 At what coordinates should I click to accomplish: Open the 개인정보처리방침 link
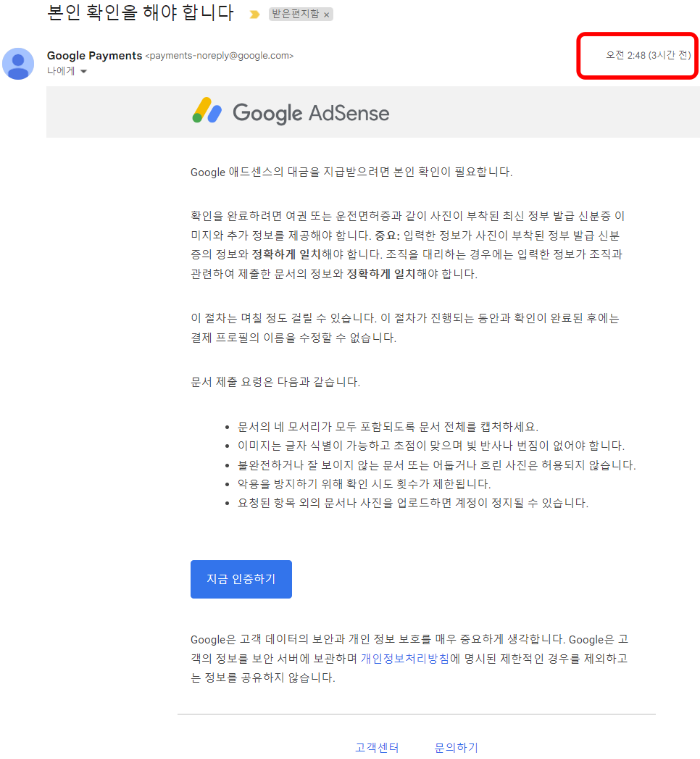[405, 658]
